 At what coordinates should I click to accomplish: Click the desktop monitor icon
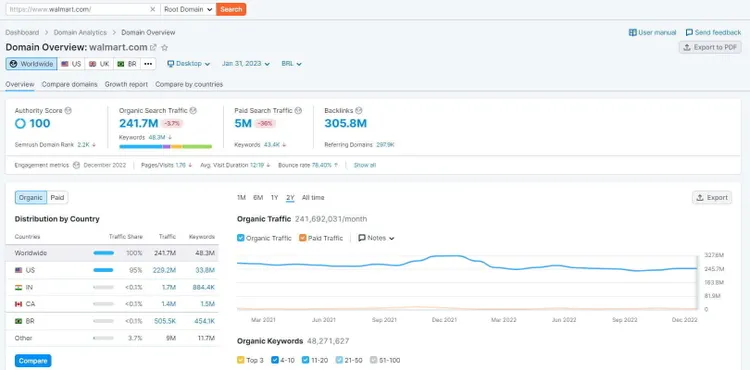point(170,64)
